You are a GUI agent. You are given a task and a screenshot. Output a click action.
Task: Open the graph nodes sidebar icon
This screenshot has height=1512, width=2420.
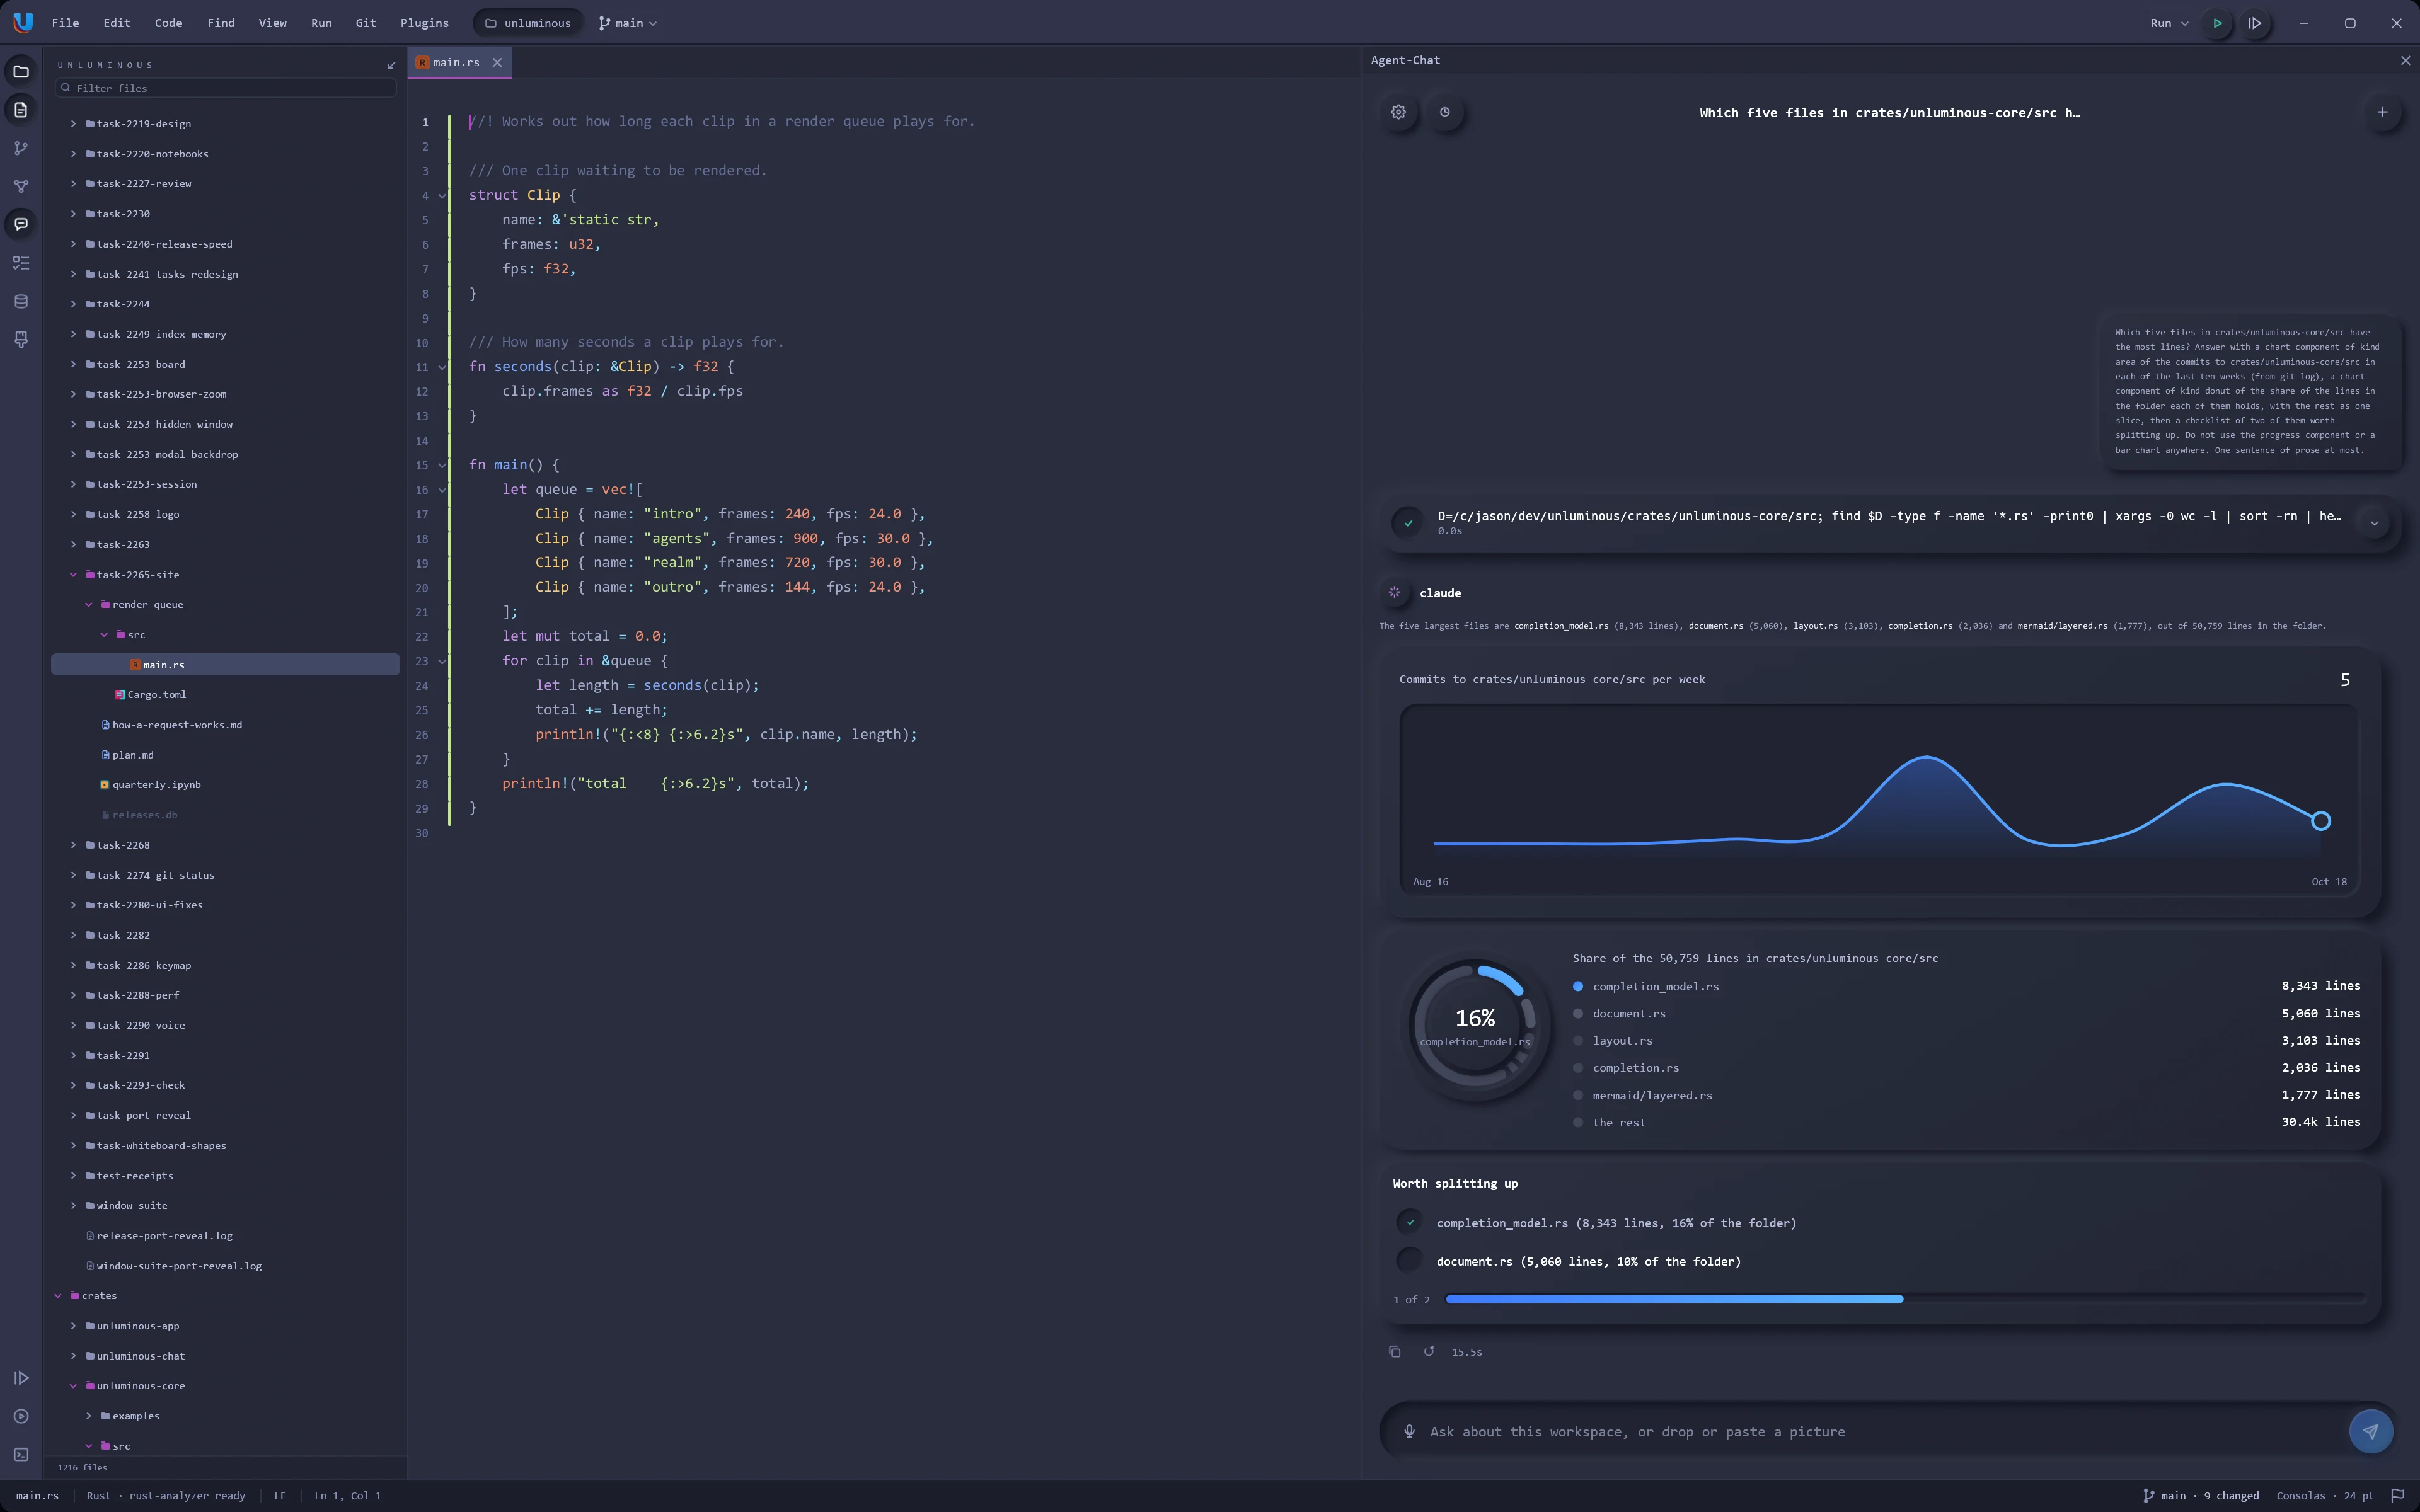pyautogui.click(x=21, y=186)
